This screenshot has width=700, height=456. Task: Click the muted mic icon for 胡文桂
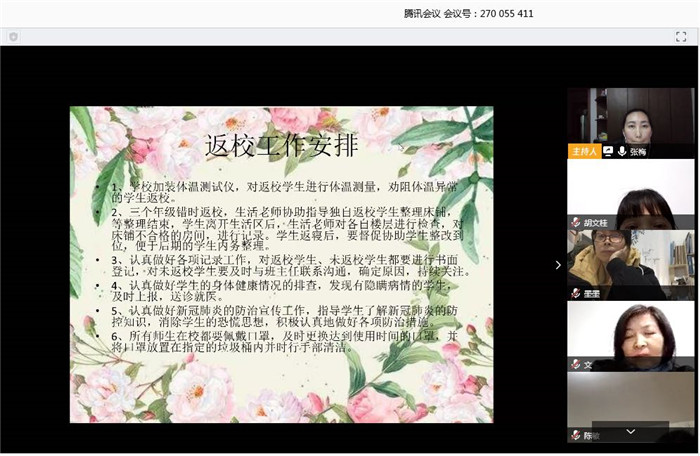(576, 222)
